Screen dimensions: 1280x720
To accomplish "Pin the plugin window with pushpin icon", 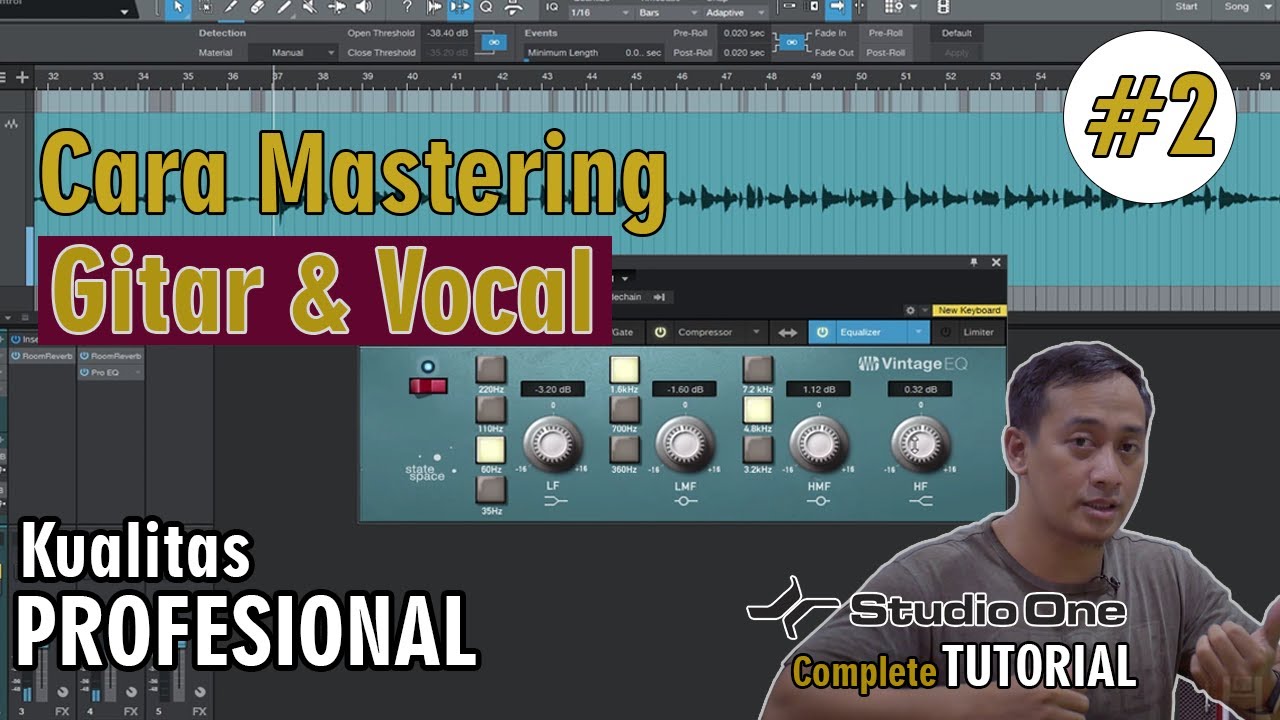I will click(x=974, y=262).
